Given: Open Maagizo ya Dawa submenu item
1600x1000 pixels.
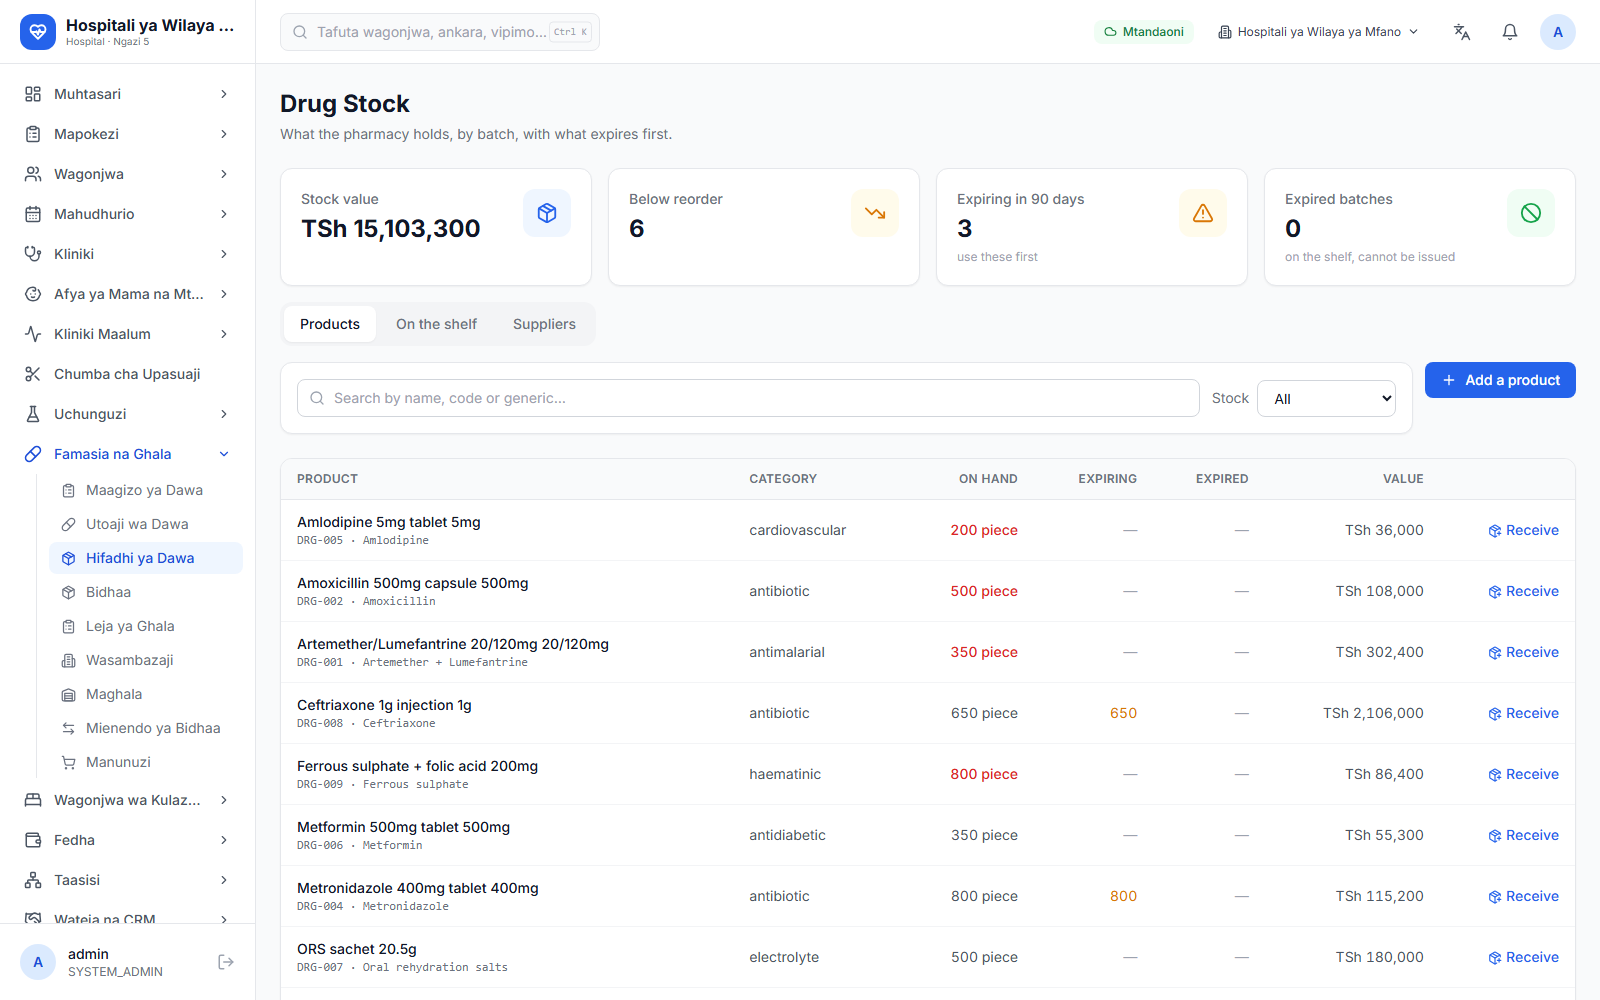Looking at the screenshot, I should coord(146,490).
